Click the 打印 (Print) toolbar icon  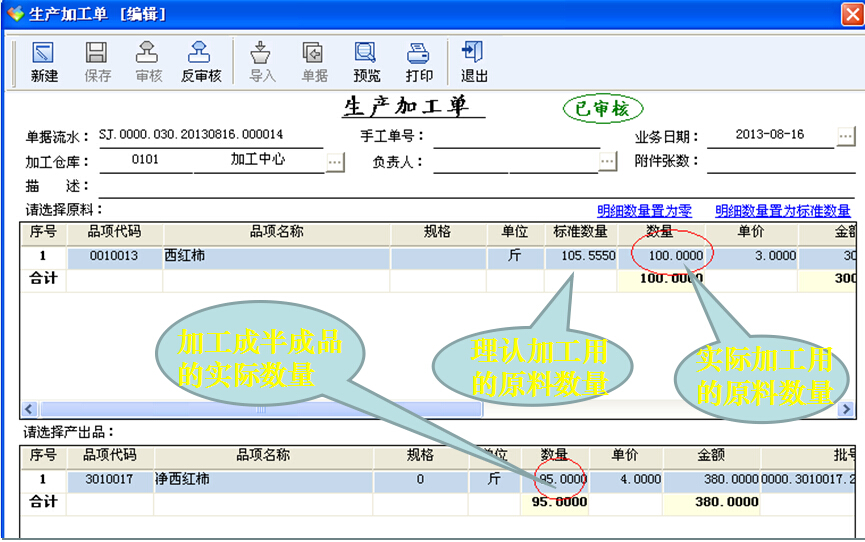point(419,61)
